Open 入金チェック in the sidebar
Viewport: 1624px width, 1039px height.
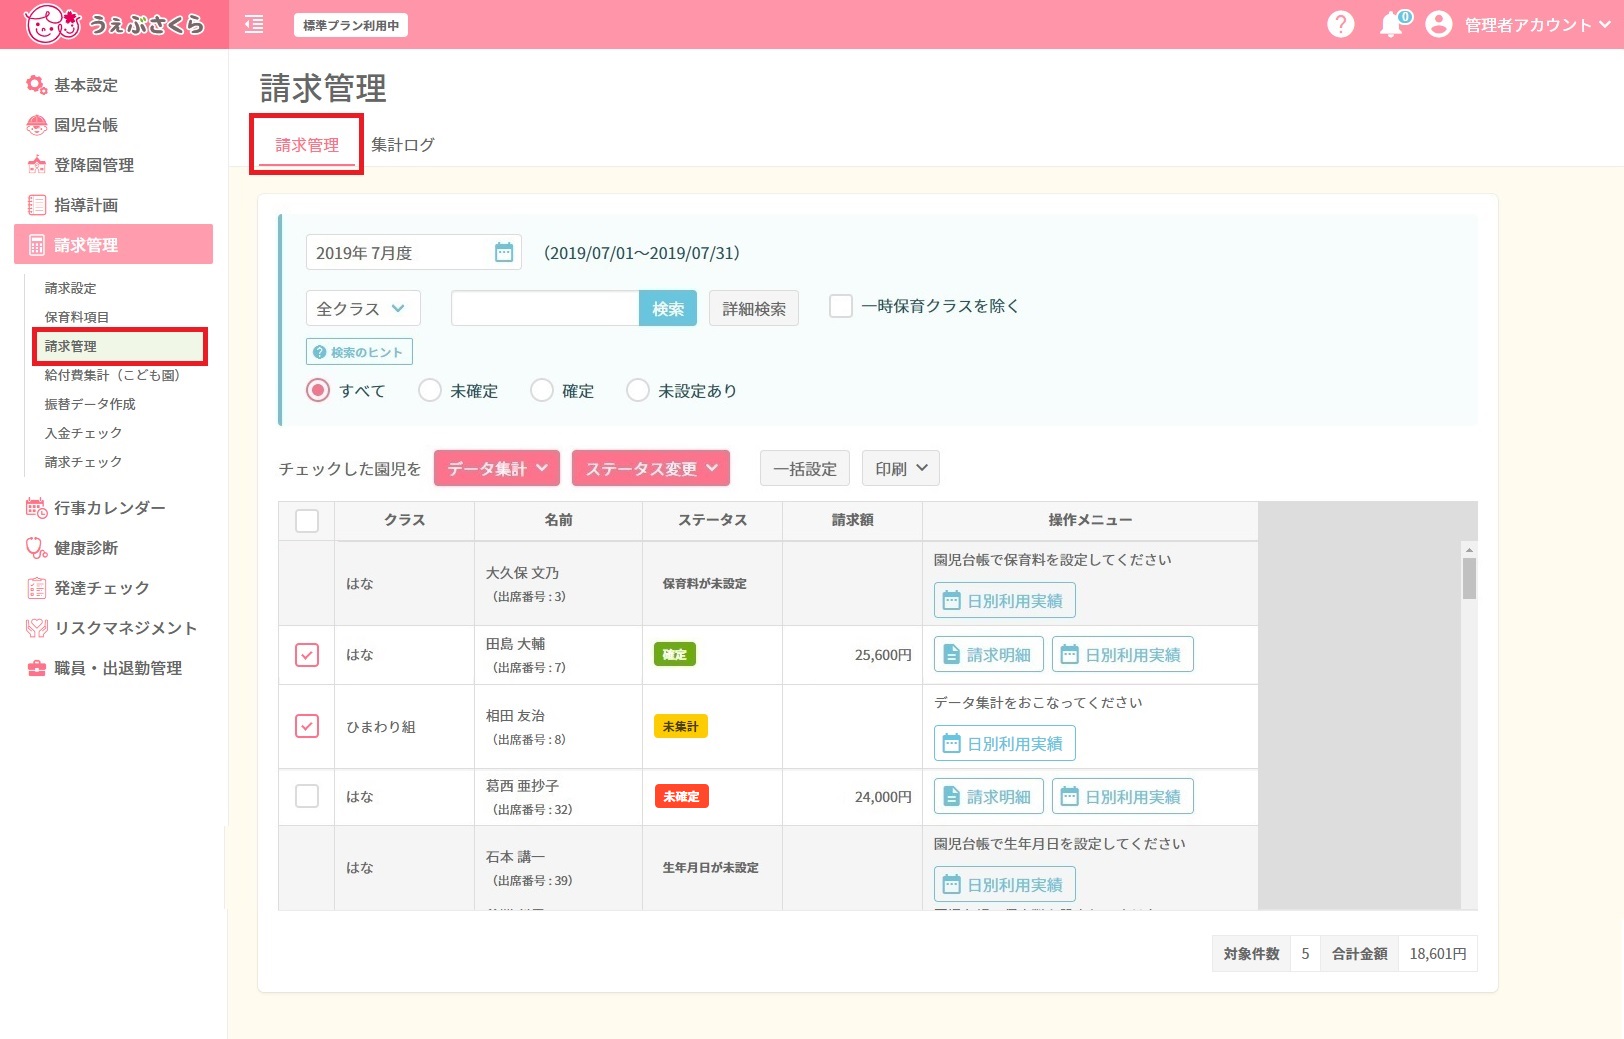pyautogui.click(x=83, y=433)
